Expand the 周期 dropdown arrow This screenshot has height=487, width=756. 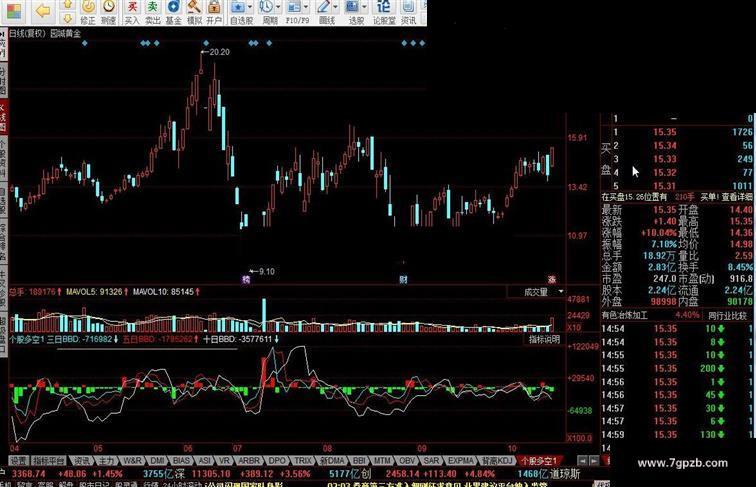pos(278,7)
